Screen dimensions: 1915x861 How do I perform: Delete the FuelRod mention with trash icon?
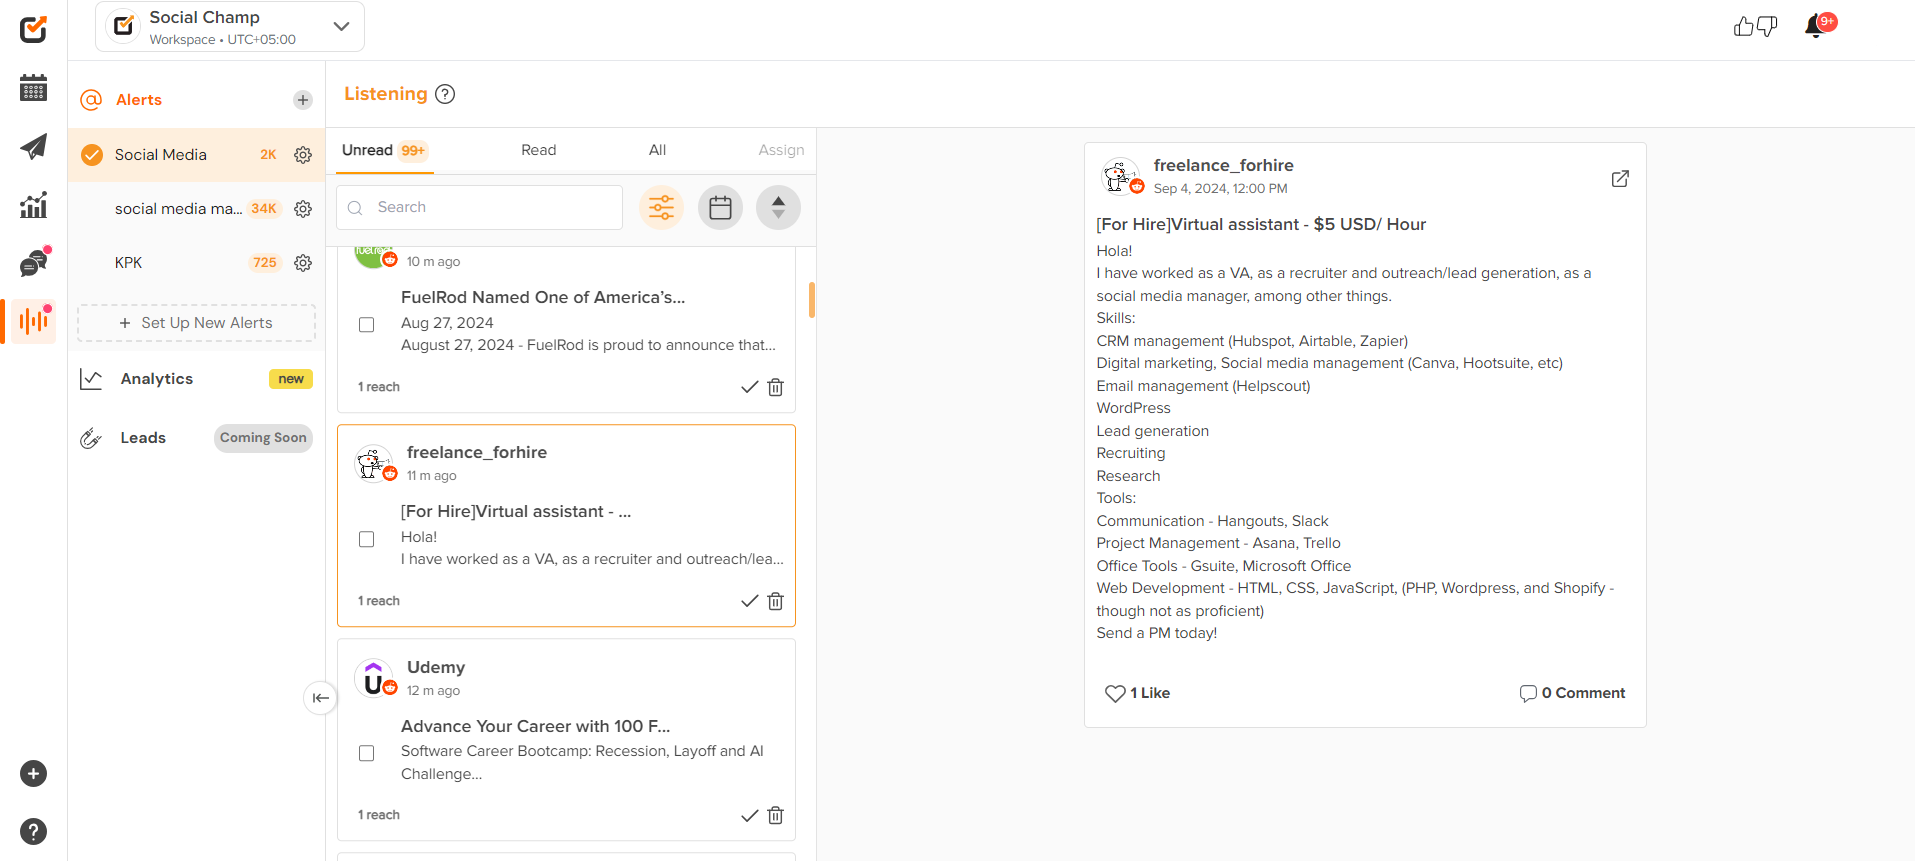pyautogui.click(x=775, y=387)
